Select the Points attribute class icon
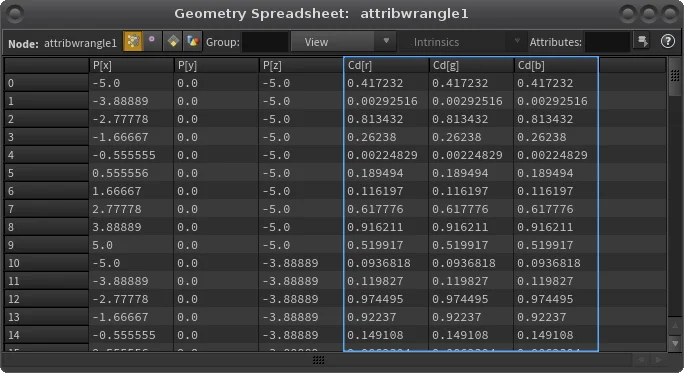 [x=133, y=41]
